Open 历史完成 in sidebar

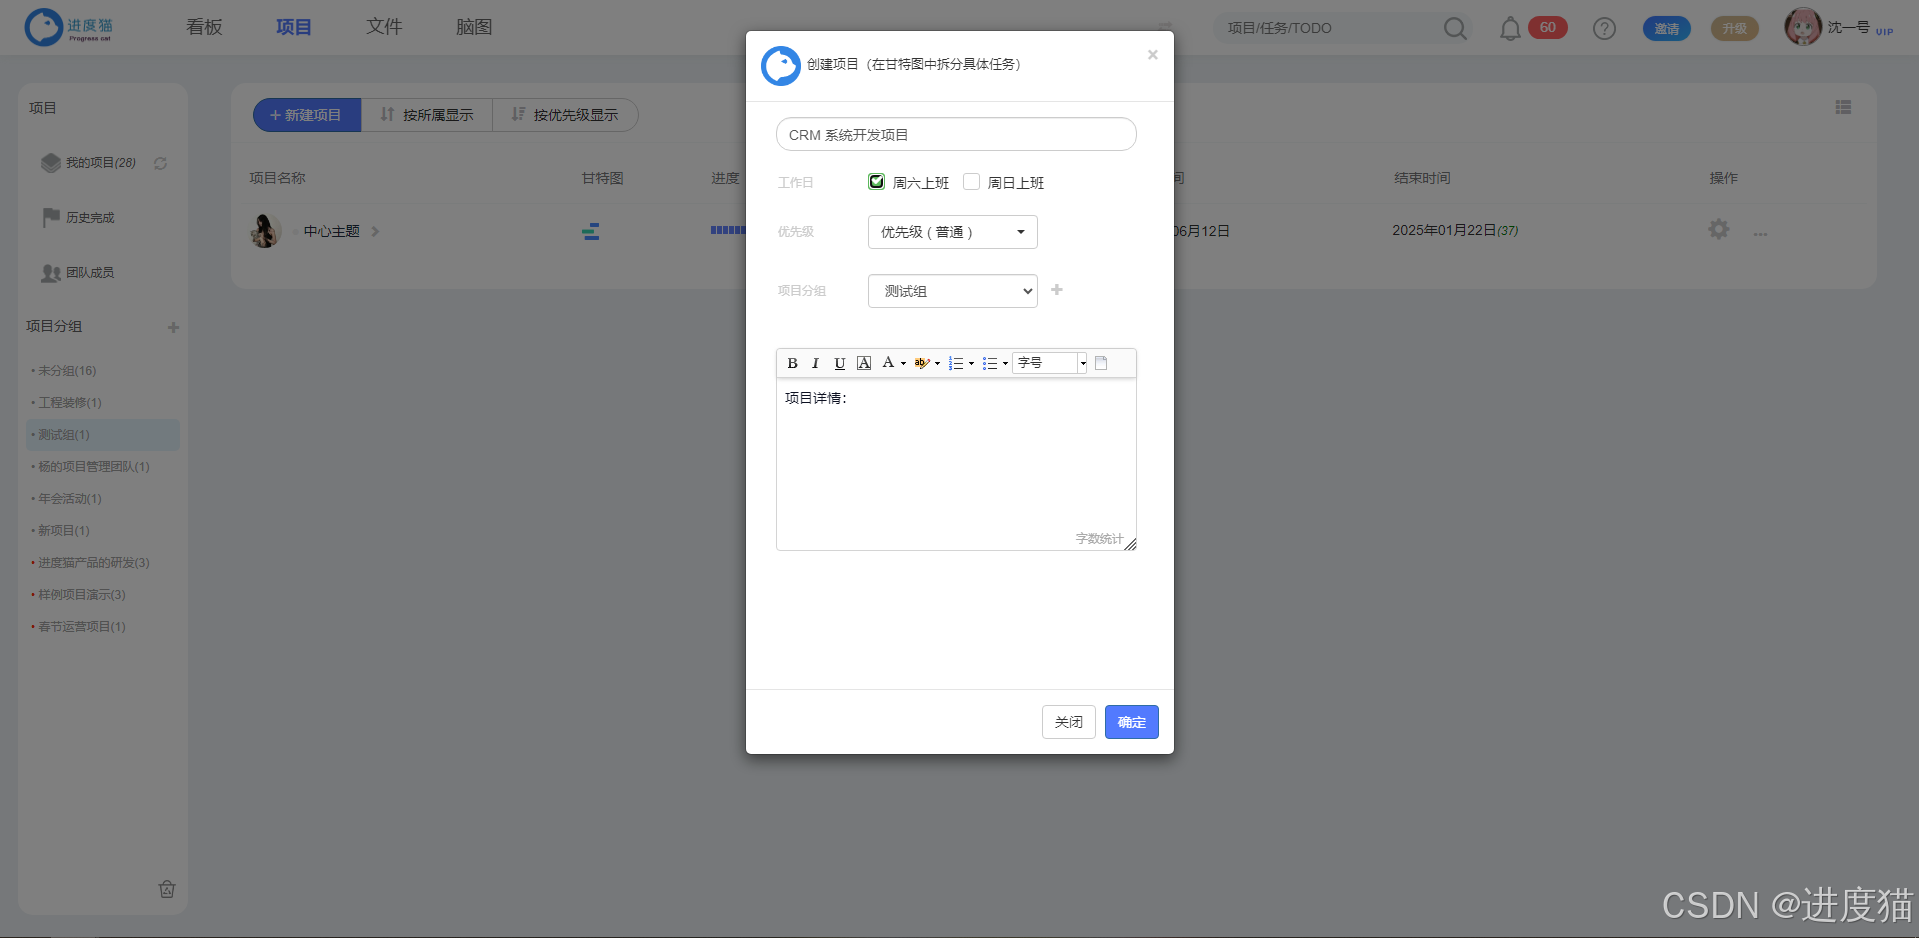click(x=90, y=218)
